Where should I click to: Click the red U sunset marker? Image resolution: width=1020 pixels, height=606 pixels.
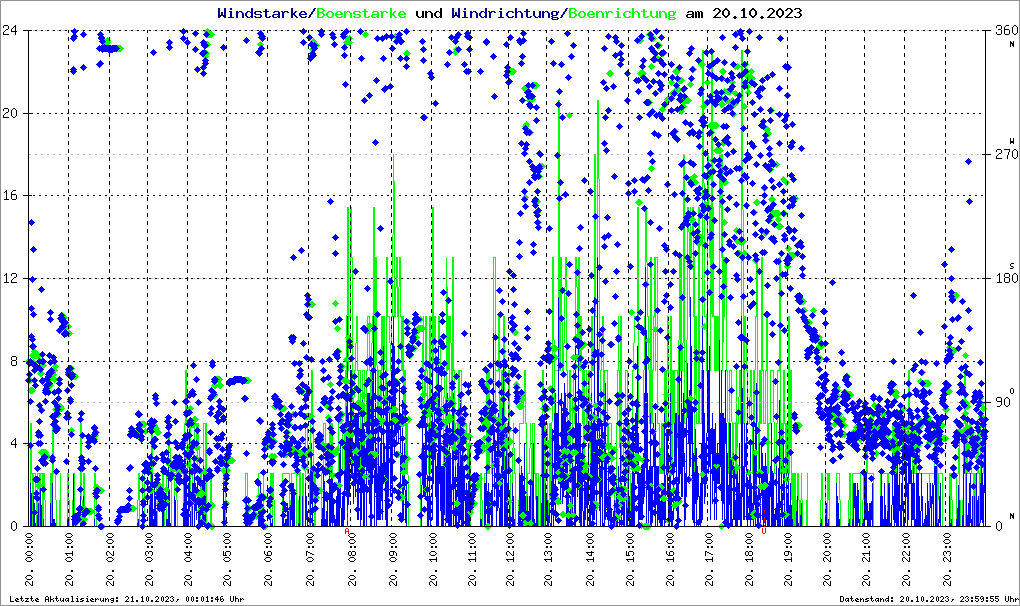tap(764, 531)
